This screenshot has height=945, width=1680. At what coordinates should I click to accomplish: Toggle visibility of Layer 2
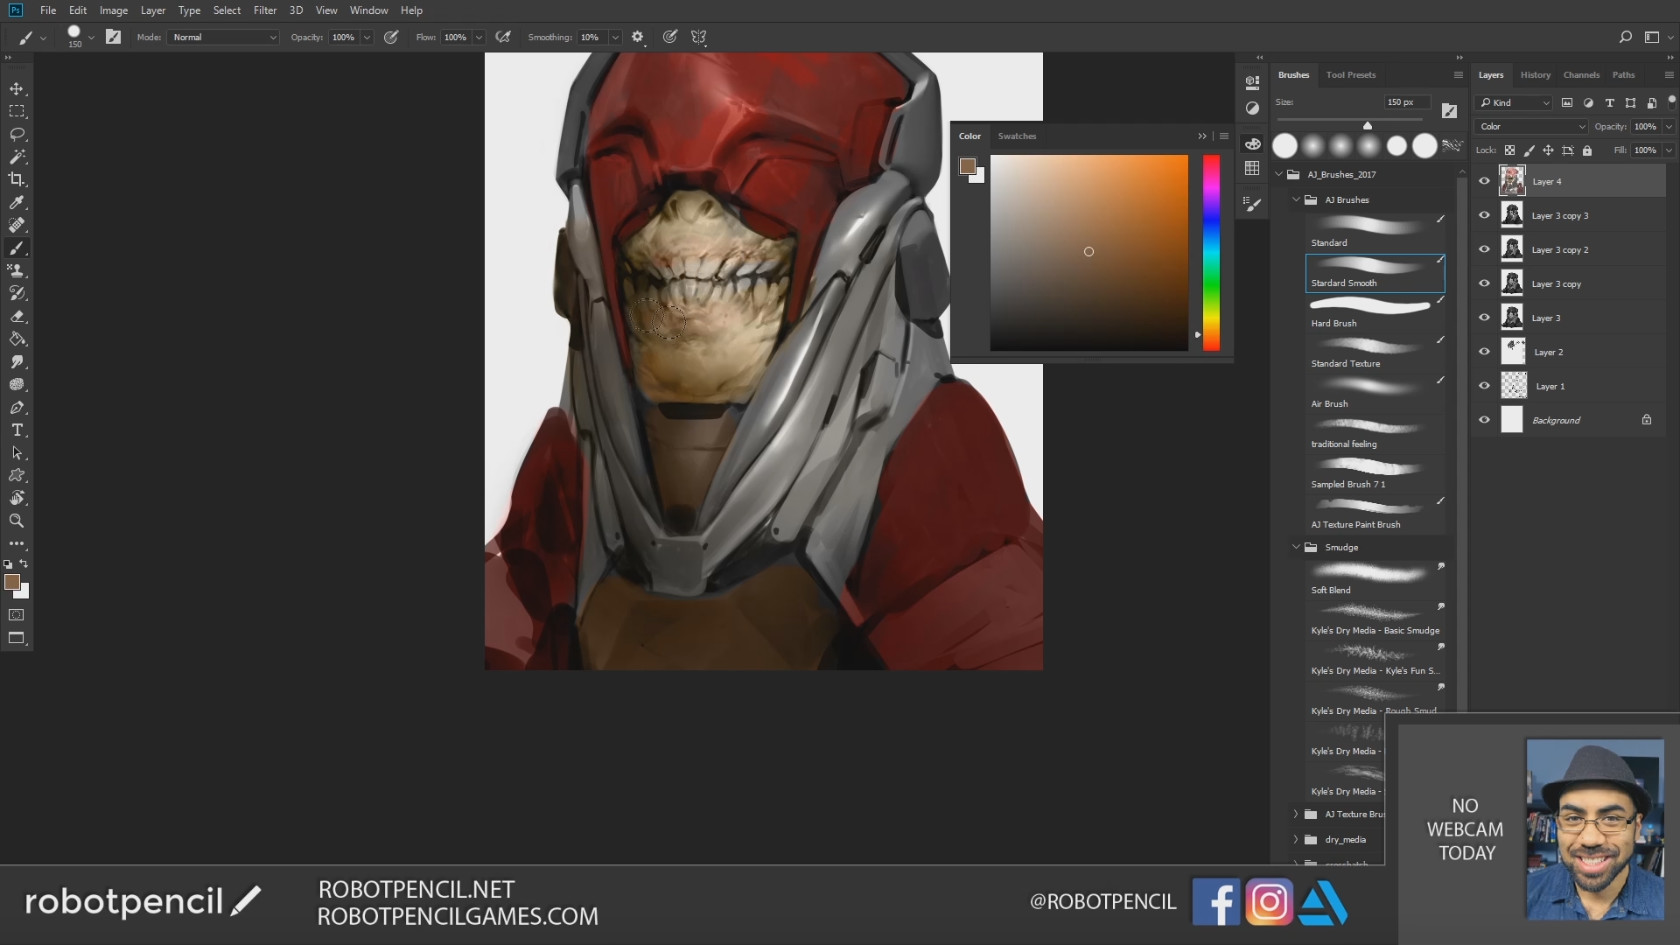(x=1484, y=352)
